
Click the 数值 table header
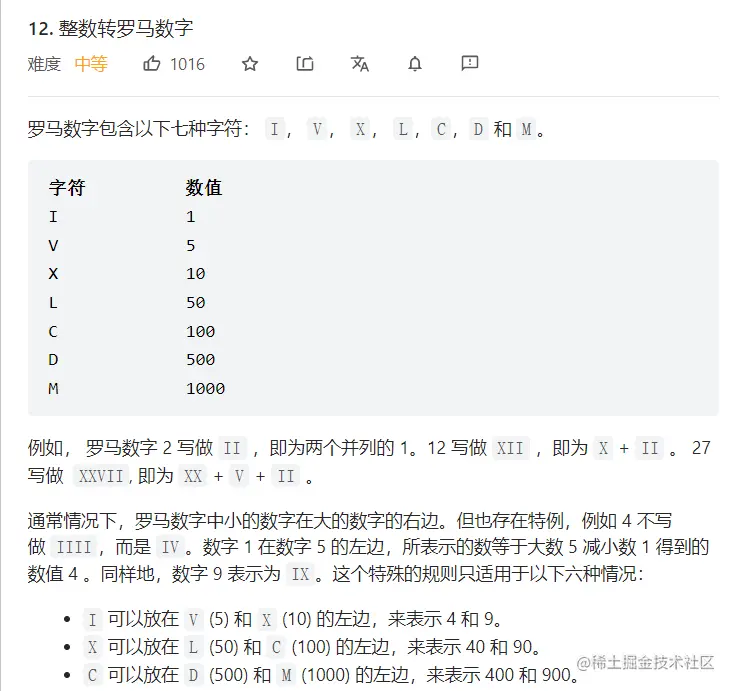[204, 188]
